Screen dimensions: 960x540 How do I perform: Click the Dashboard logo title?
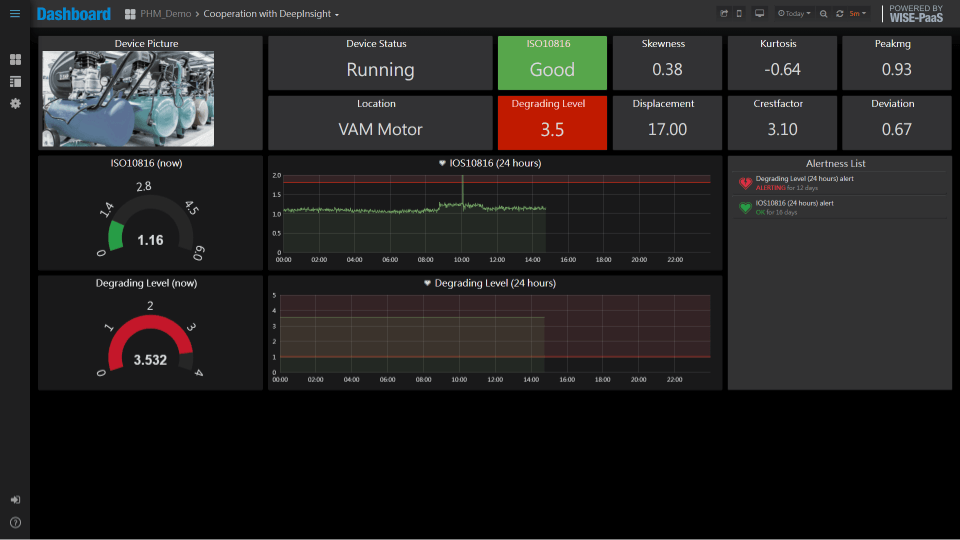tap(73, 14)
